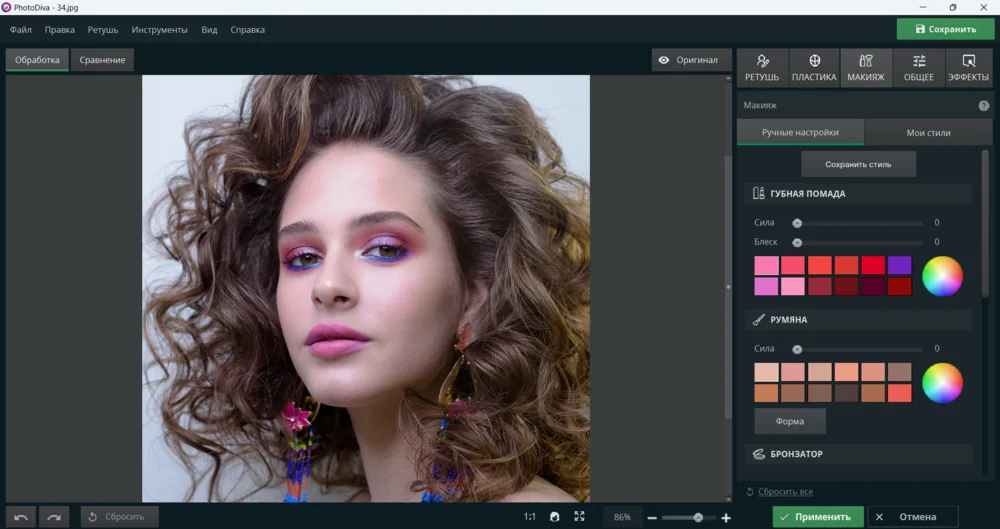Redo the edit with the forward arrow
Viewport: 1000px width, 529px height.
click(x=54, y=517)
